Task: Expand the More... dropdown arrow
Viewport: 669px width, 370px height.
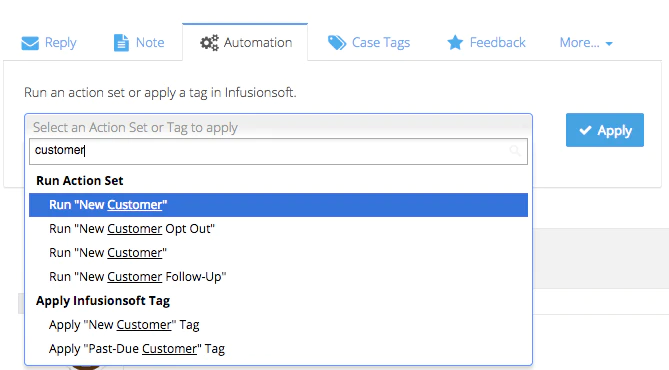Action: point(609,44)
